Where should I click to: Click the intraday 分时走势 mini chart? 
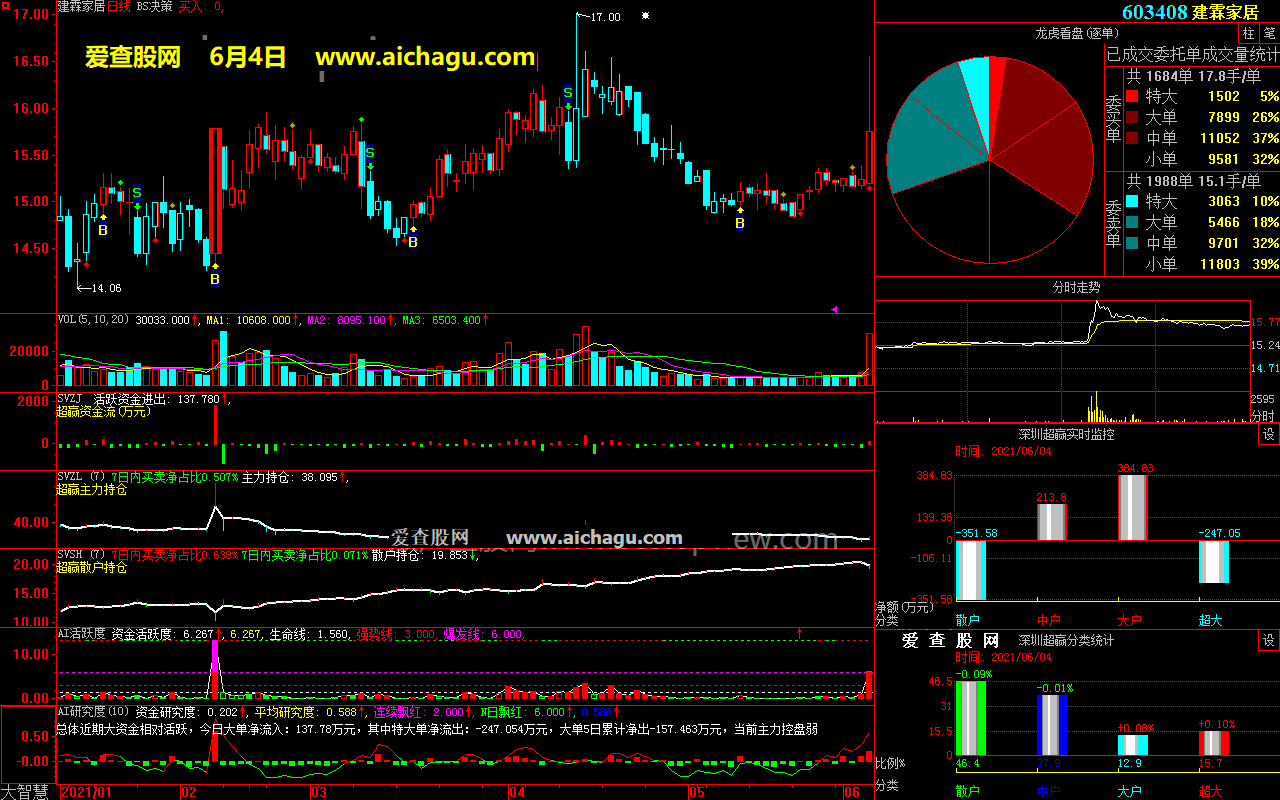[x=1063, y=360]
